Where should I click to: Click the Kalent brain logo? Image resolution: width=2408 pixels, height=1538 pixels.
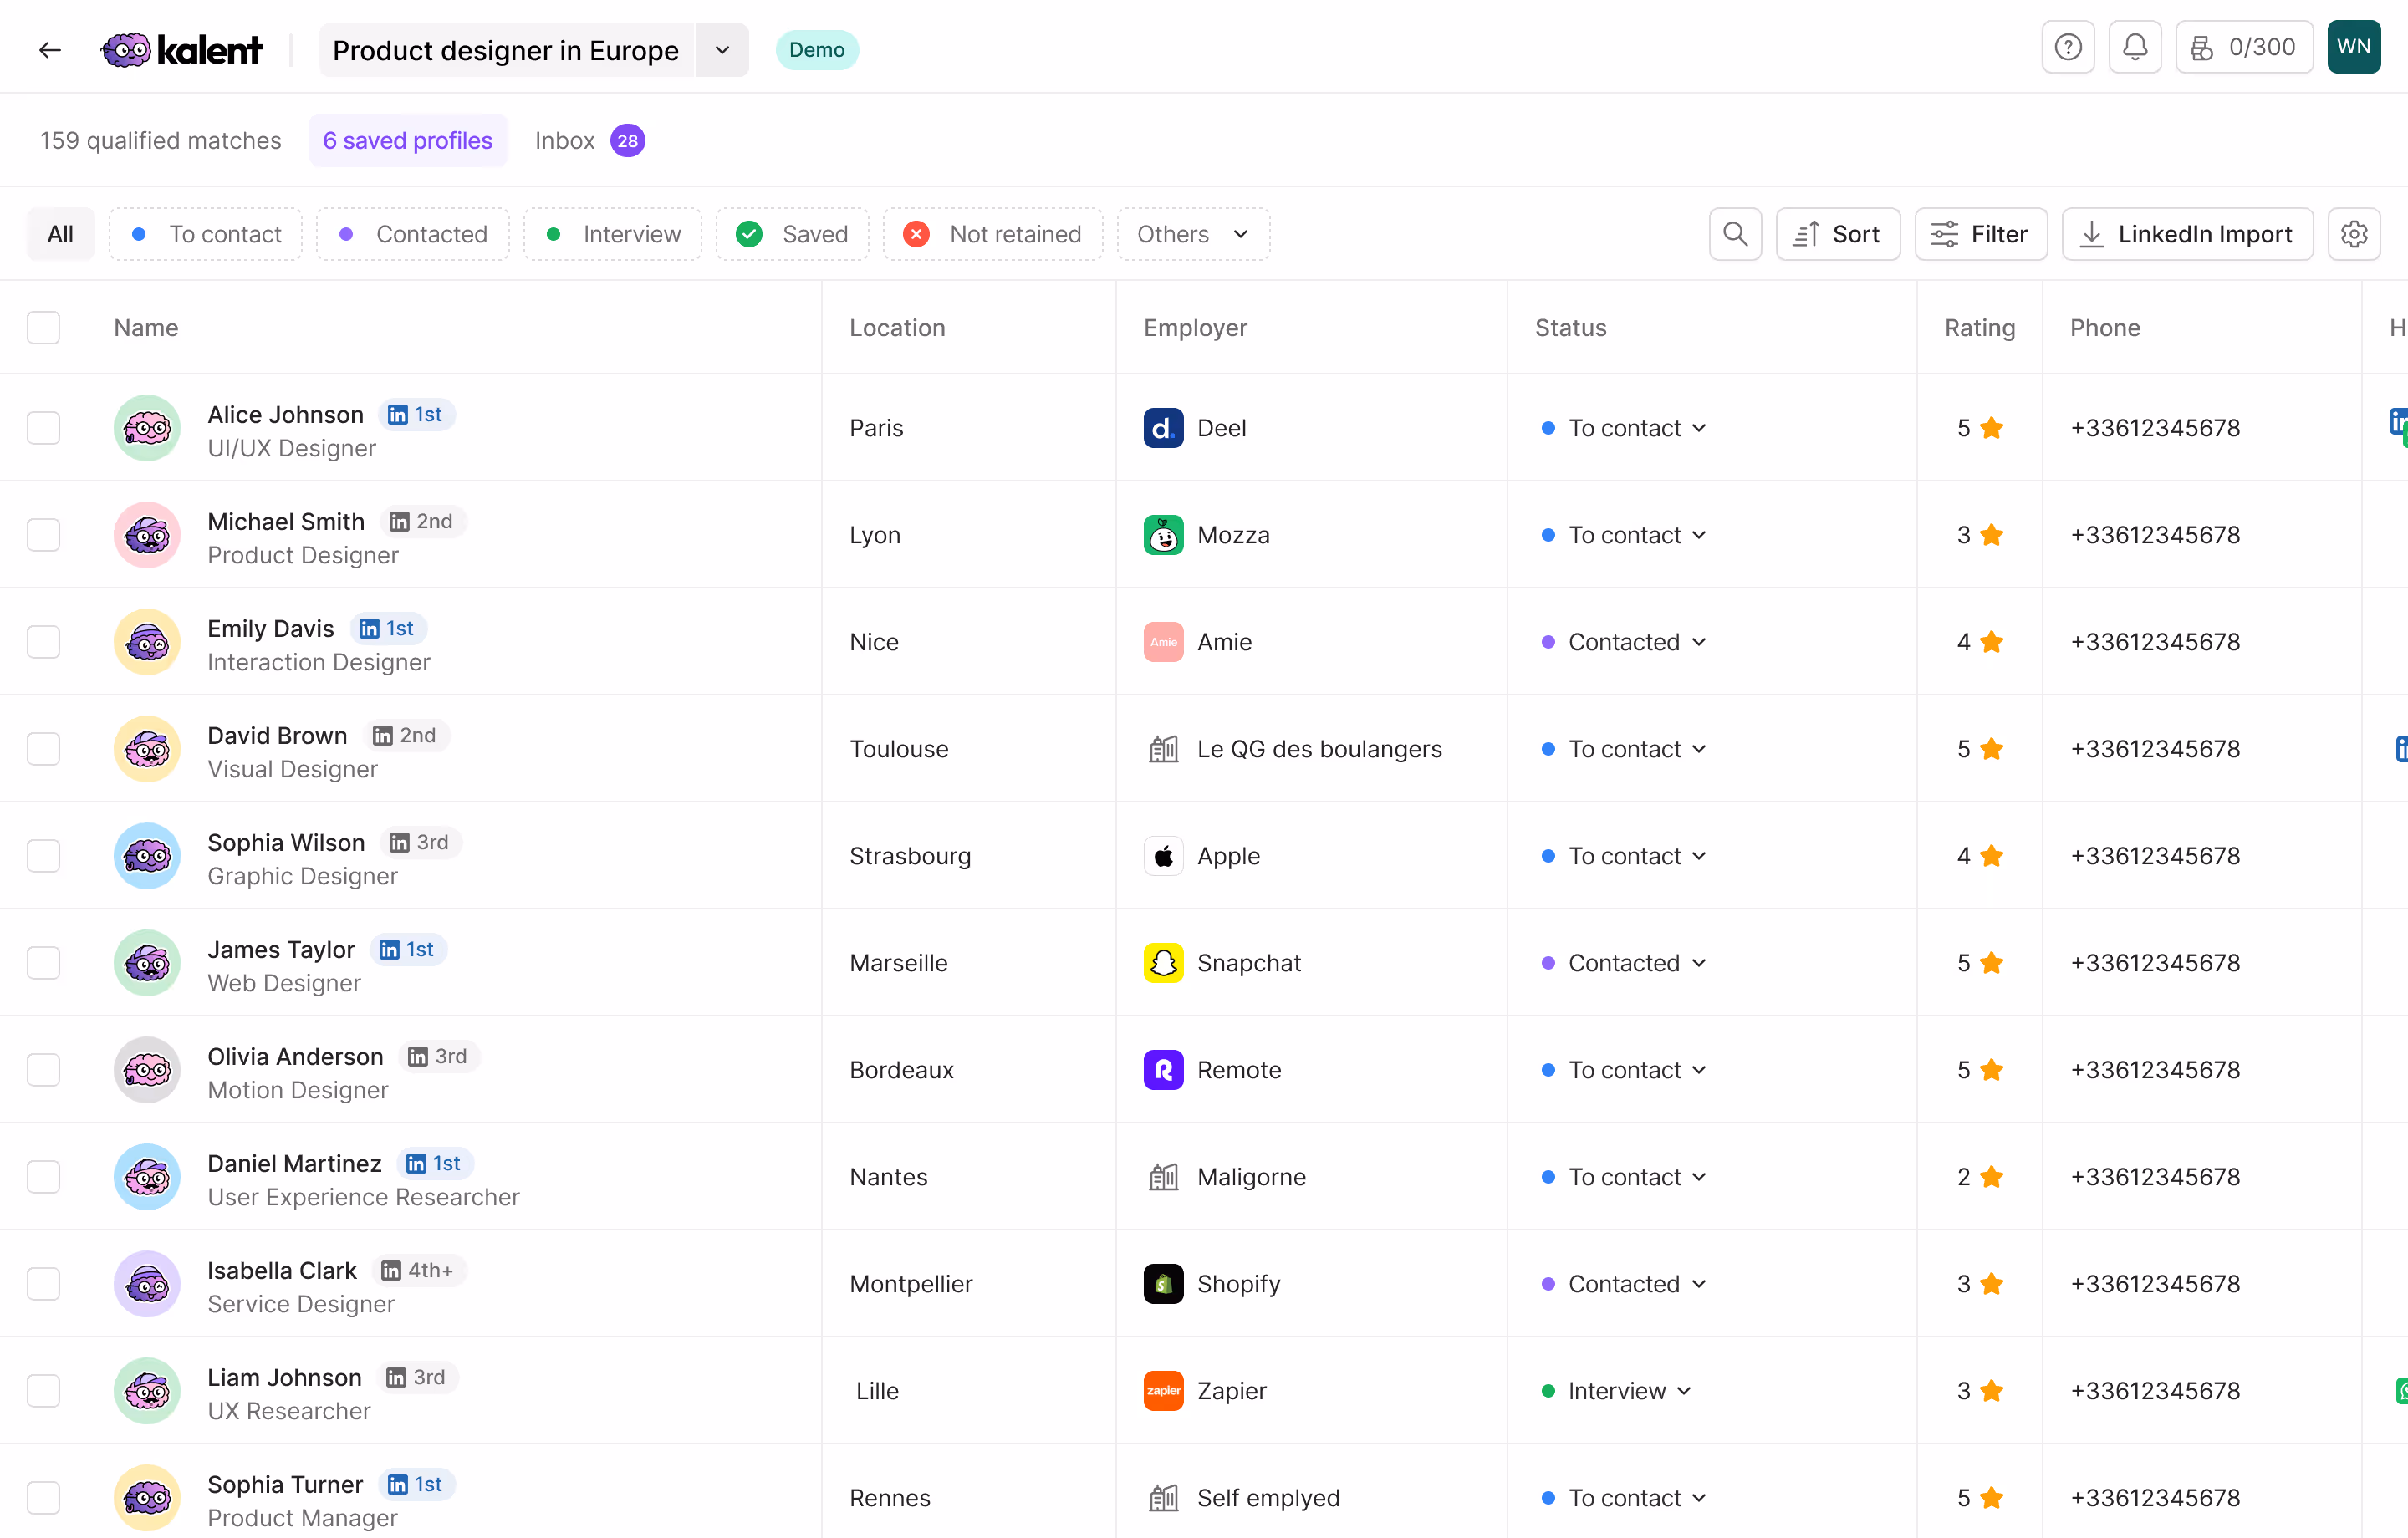tap(126, 50)
